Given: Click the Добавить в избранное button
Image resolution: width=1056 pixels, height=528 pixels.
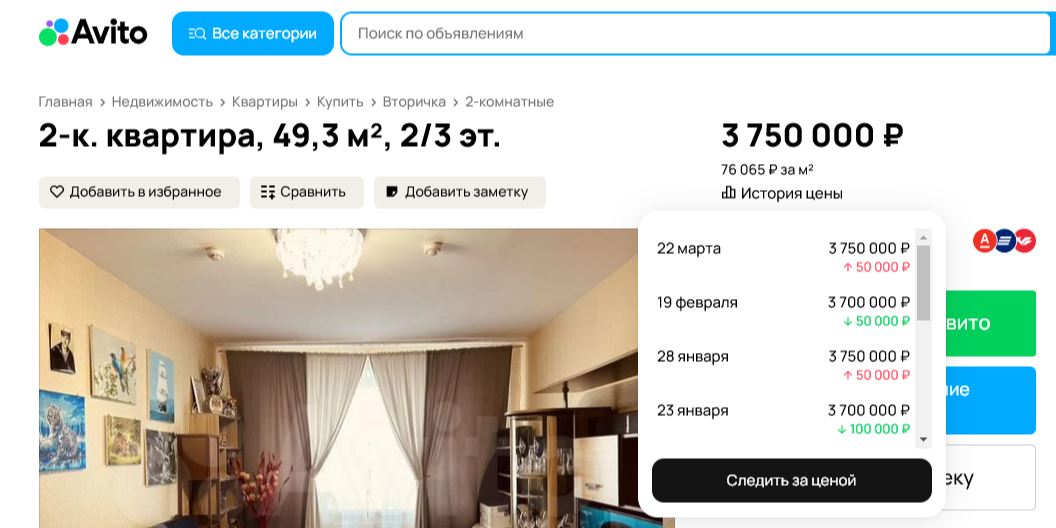Looking at the screenshot, I should (139, 192).
